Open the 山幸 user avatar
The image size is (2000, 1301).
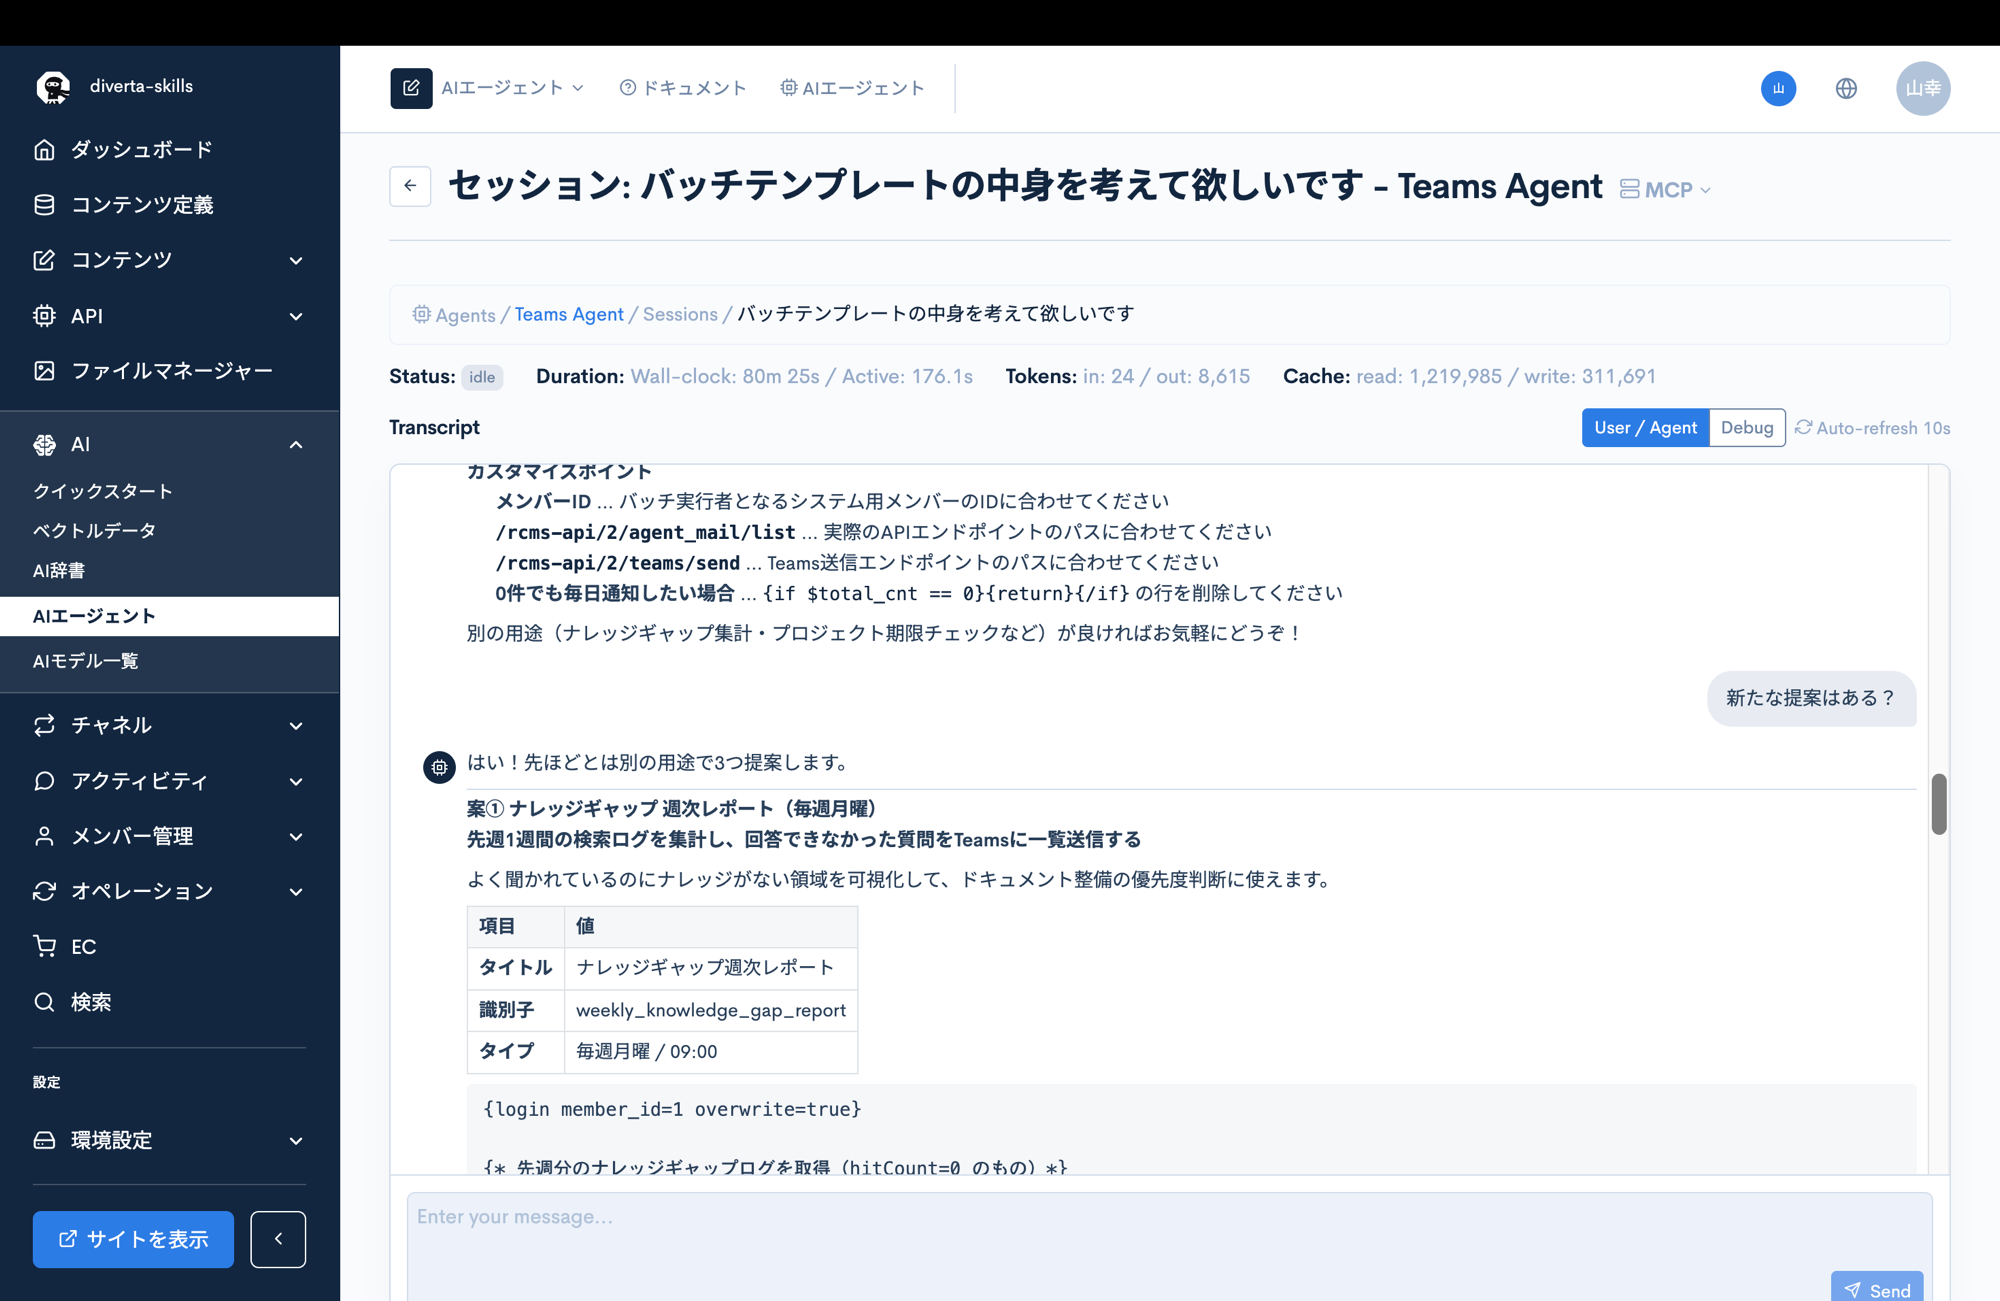(1922, 88)
